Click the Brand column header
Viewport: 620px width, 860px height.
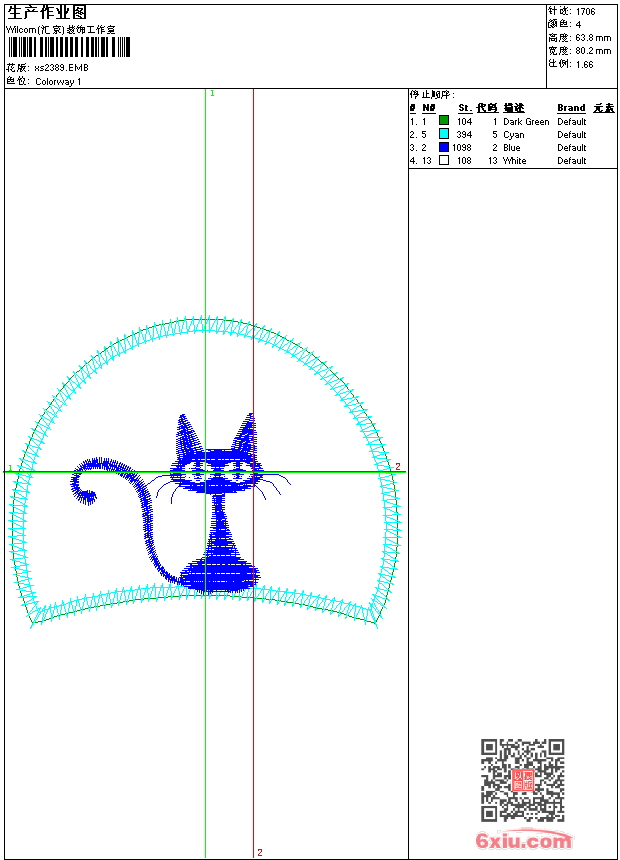point(571,108)
